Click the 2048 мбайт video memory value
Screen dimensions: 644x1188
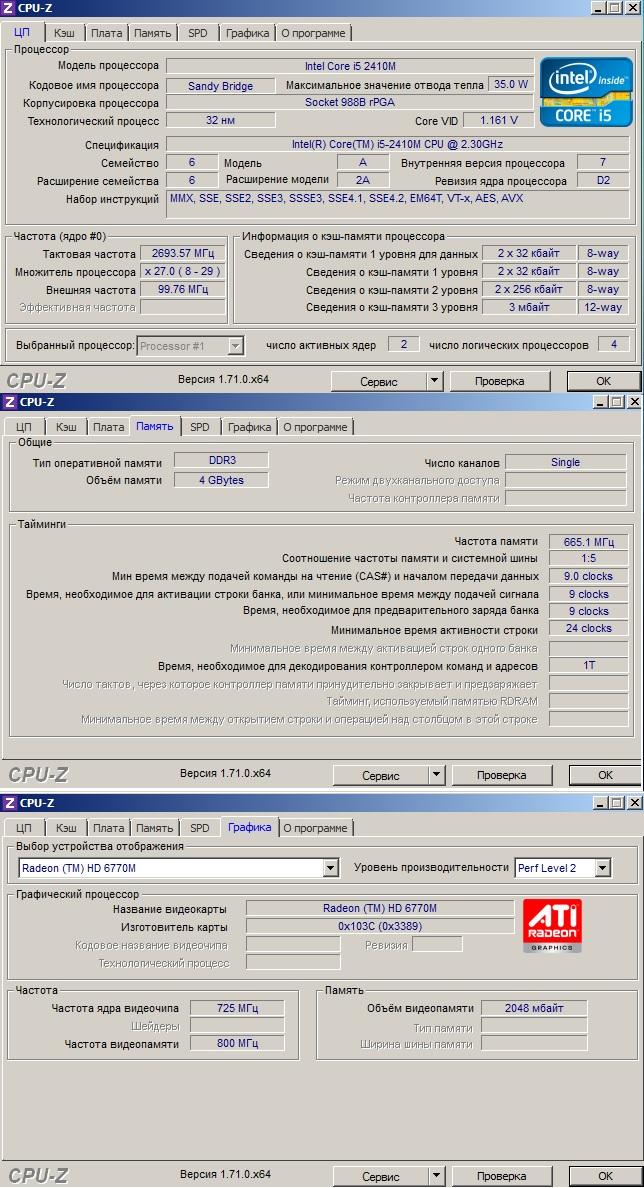coord(534,1008)
